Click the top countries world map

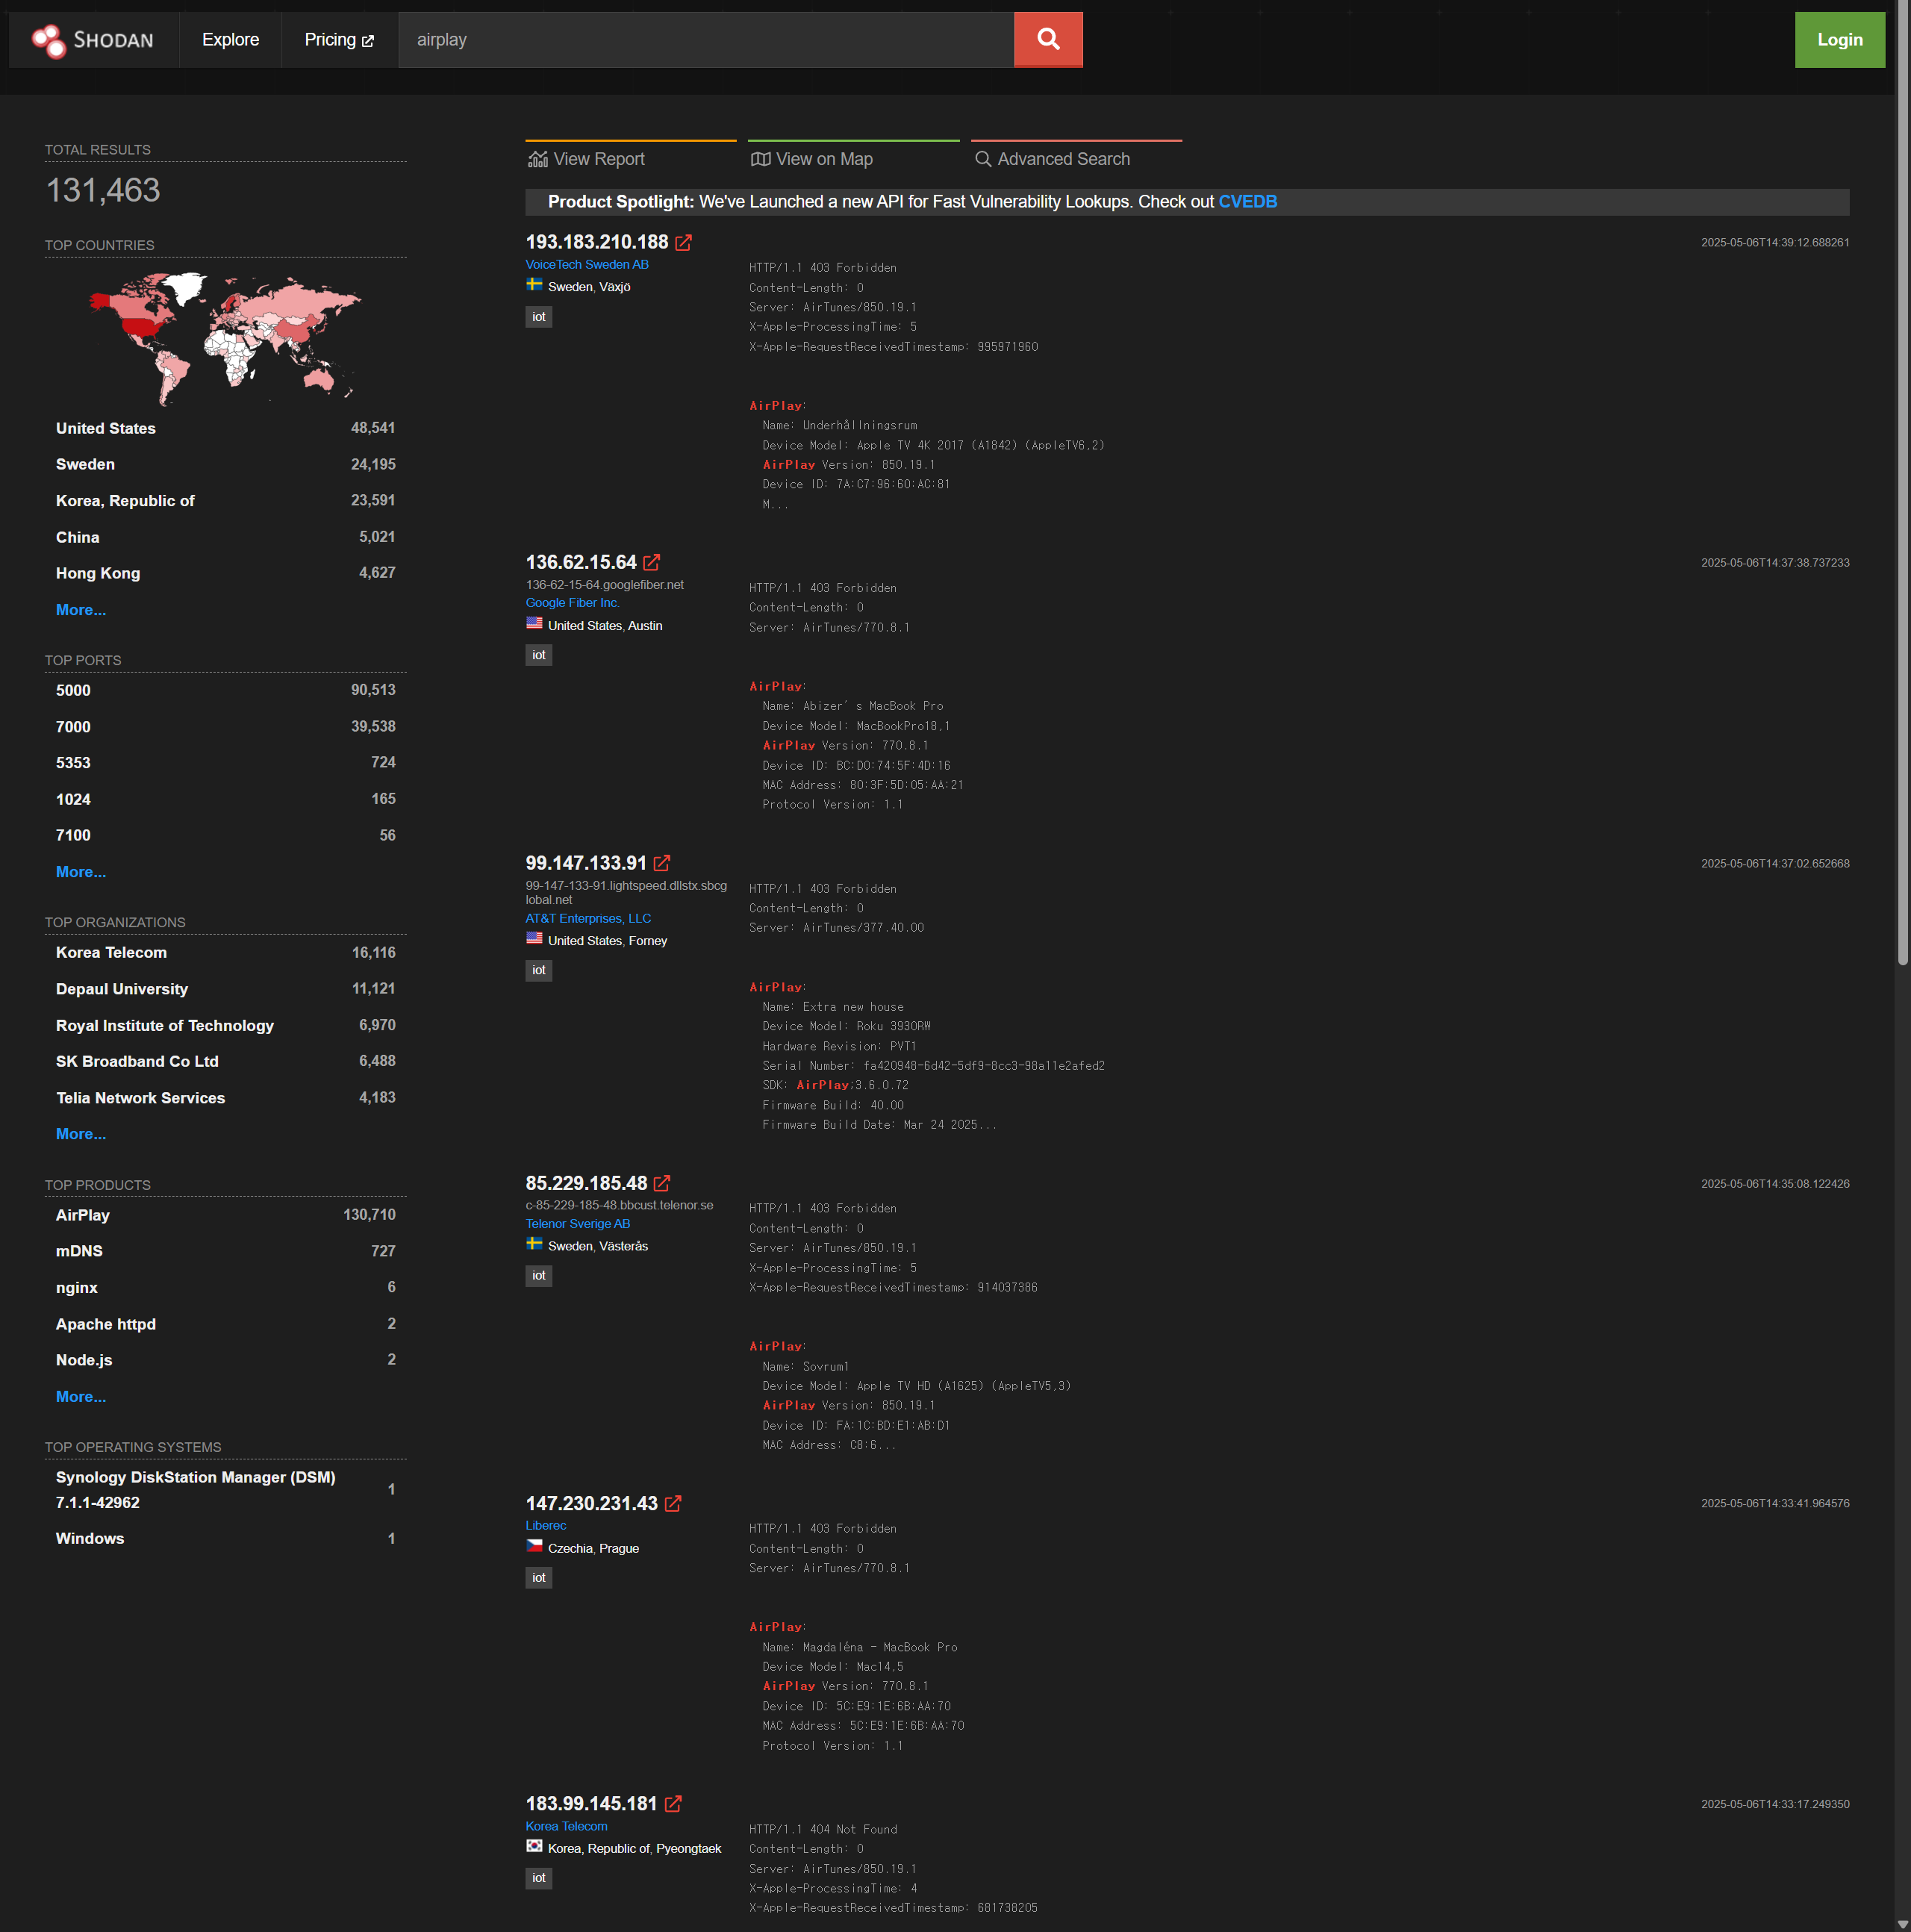(x=225, y=338)
